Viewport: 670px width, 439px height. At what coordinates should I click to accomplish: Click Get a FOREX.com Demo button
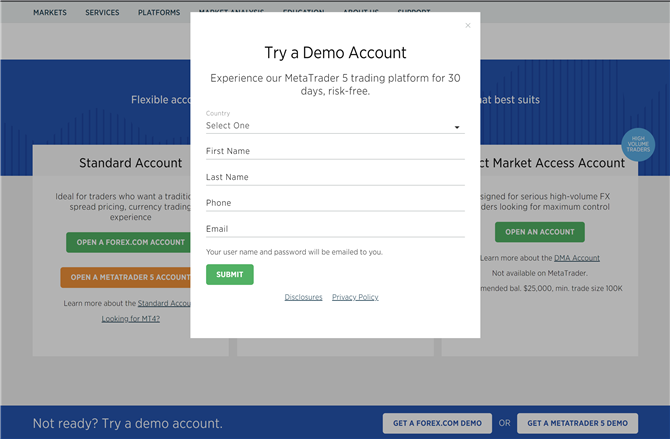click(x=437, y=423)
